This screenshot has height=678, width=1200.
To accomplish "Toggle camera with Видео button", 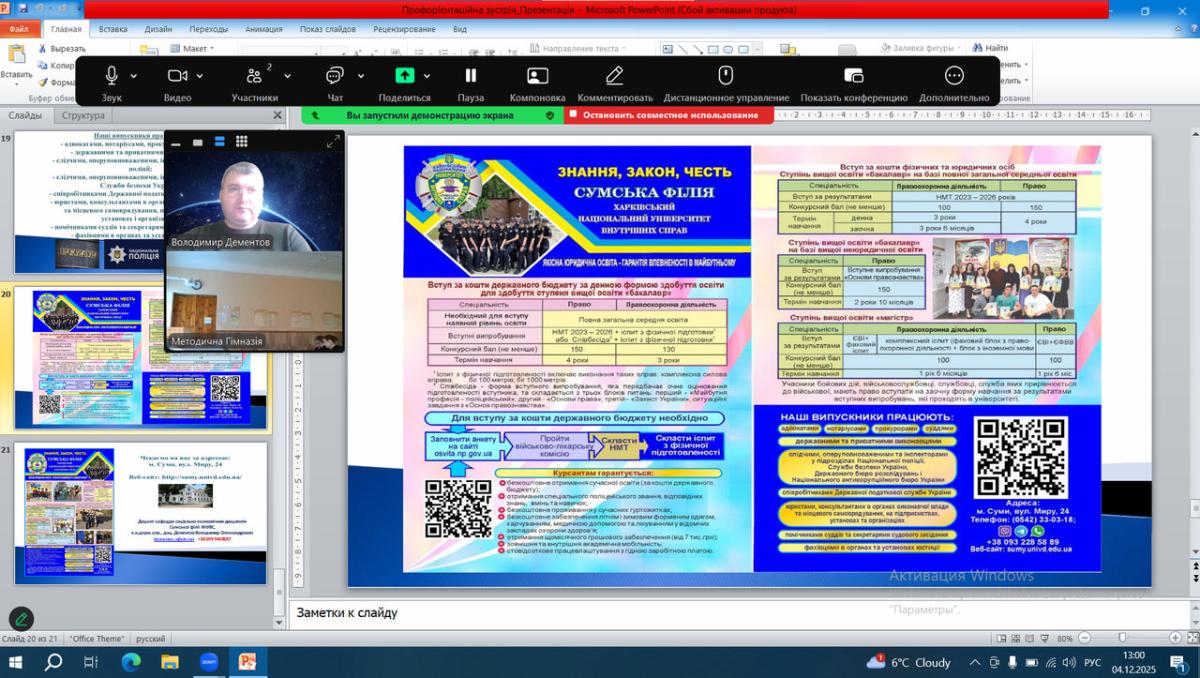I will (x=177, y=76).
